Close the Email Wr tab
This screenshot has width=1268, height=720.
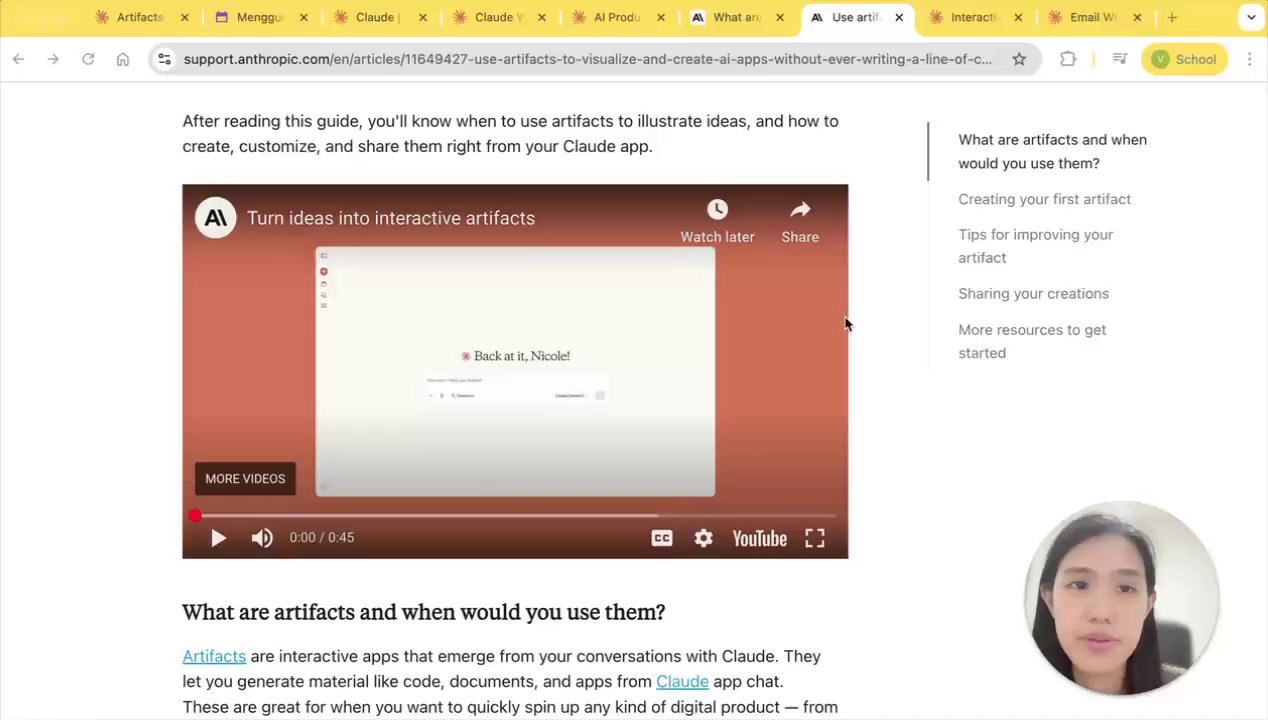1137,17
